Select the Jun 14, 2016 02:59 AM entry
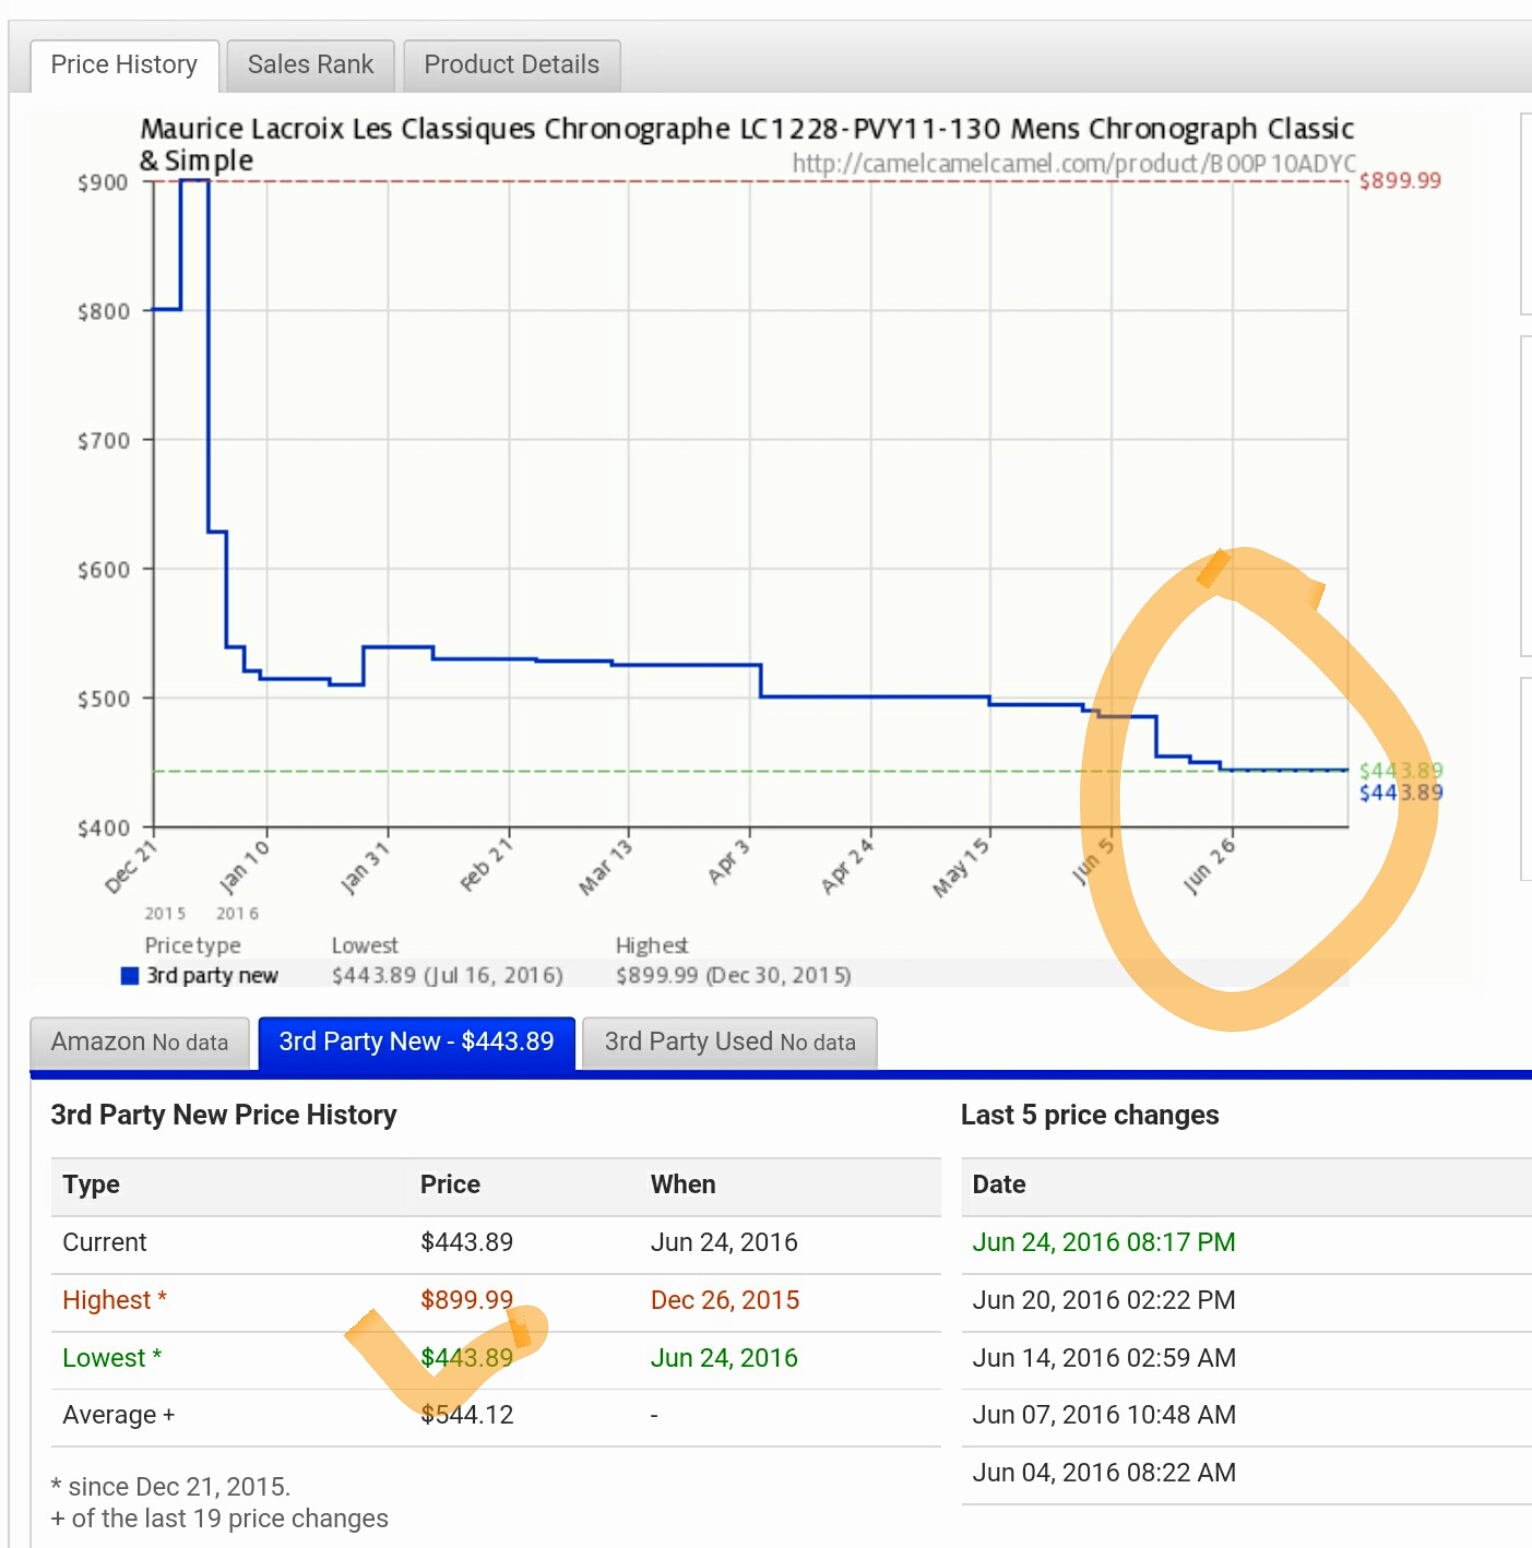Screen dimensions: 1532x1548 (1103, 1358)
